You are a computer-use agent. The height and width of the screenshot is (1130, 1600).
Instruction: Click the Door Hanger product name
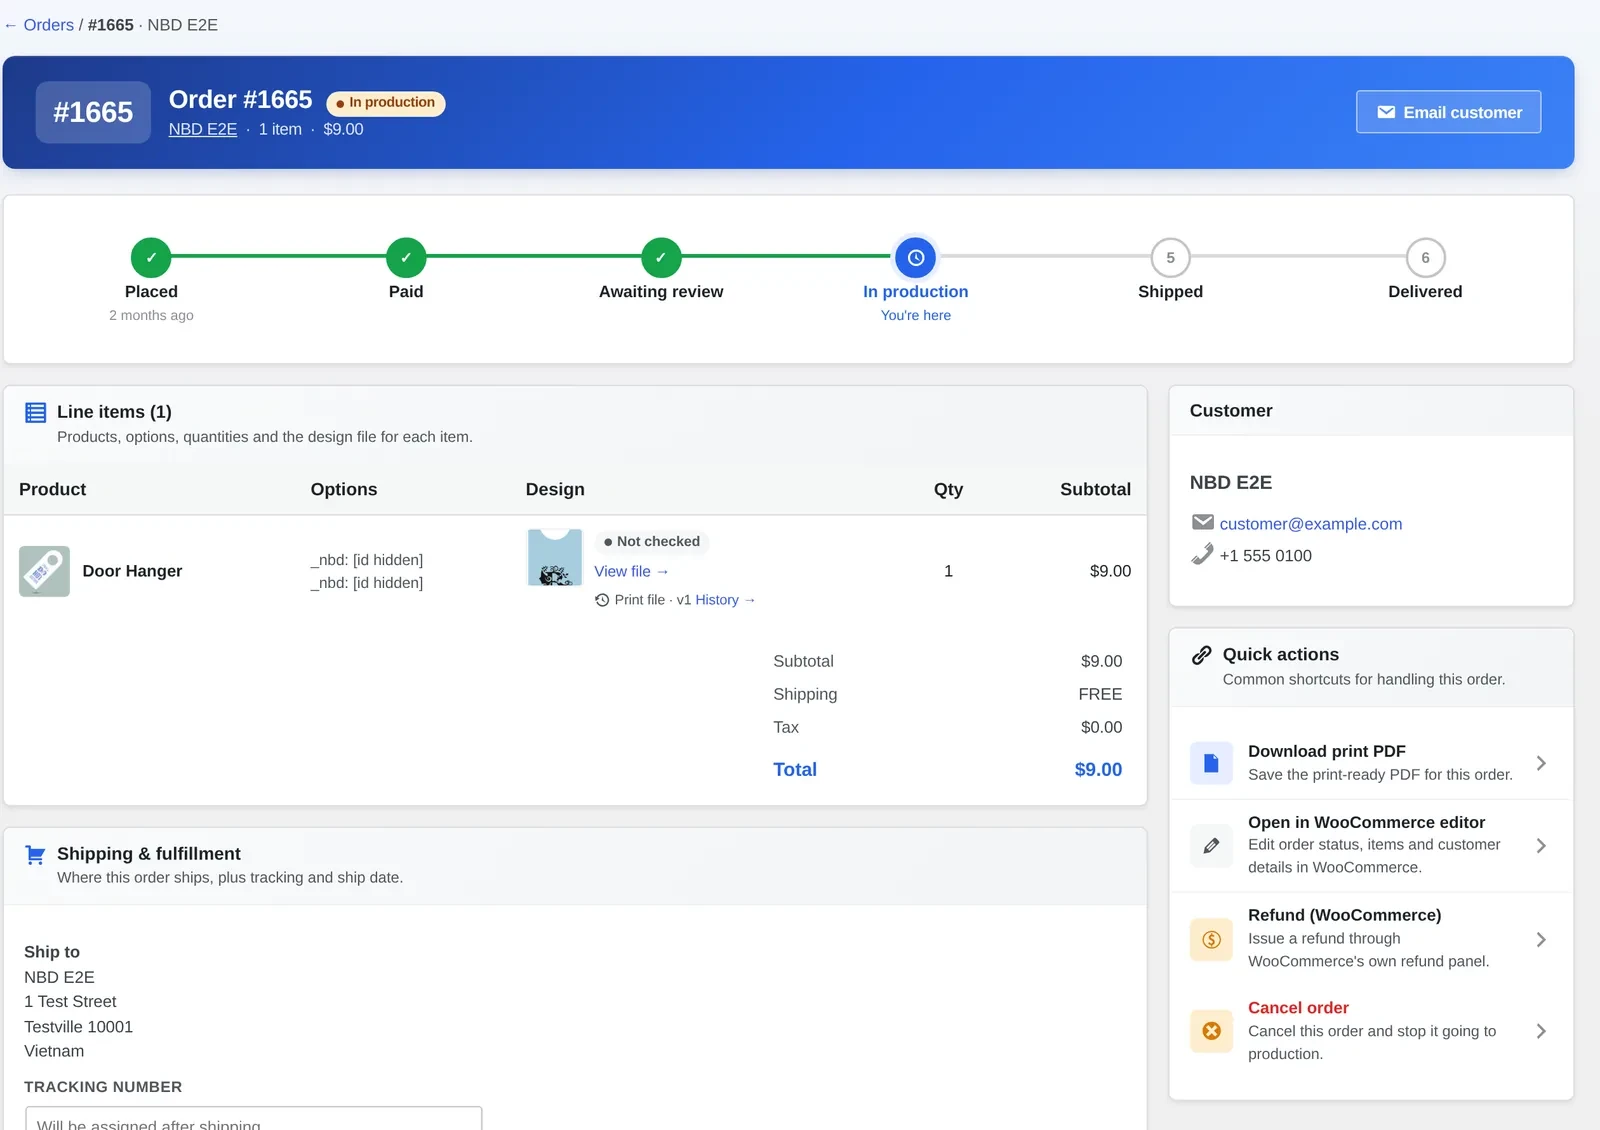coord(132,571)
